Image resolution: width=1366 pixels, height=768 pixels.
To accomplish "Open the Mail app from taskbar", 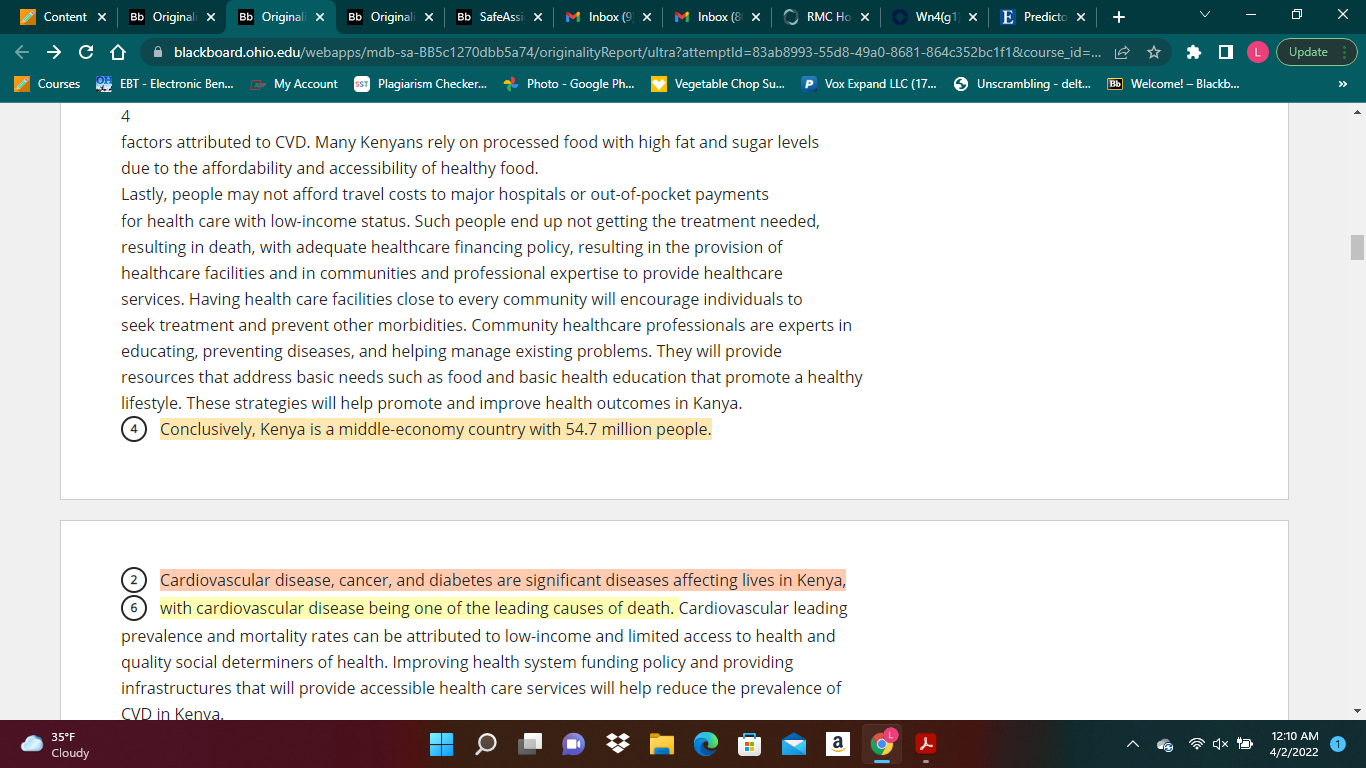I will click(x=794, y=744).
